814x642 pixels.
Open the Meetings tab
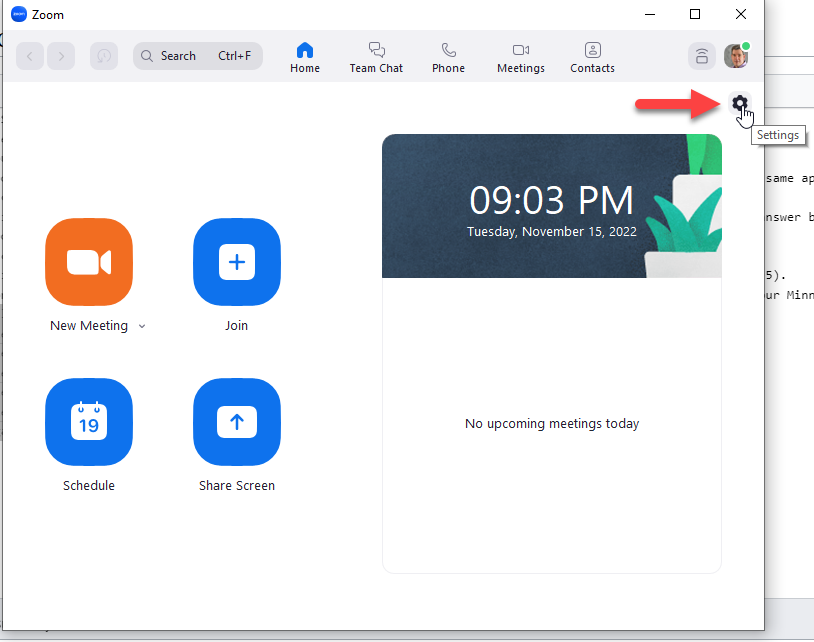click(x=521, y=57)
